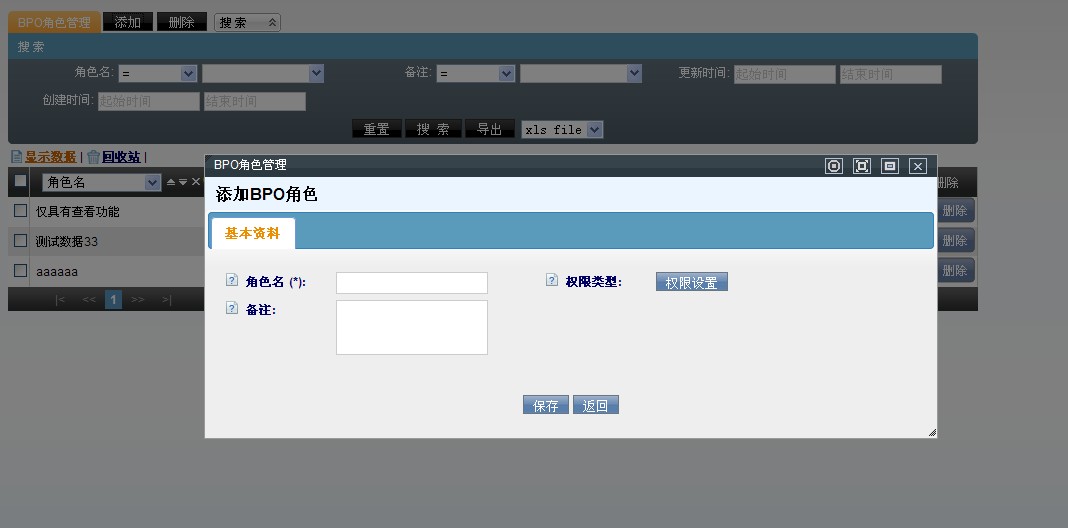Click help icon beside 权限类型 label
This screenshot has height=528, width=1068.
point(552,281)
